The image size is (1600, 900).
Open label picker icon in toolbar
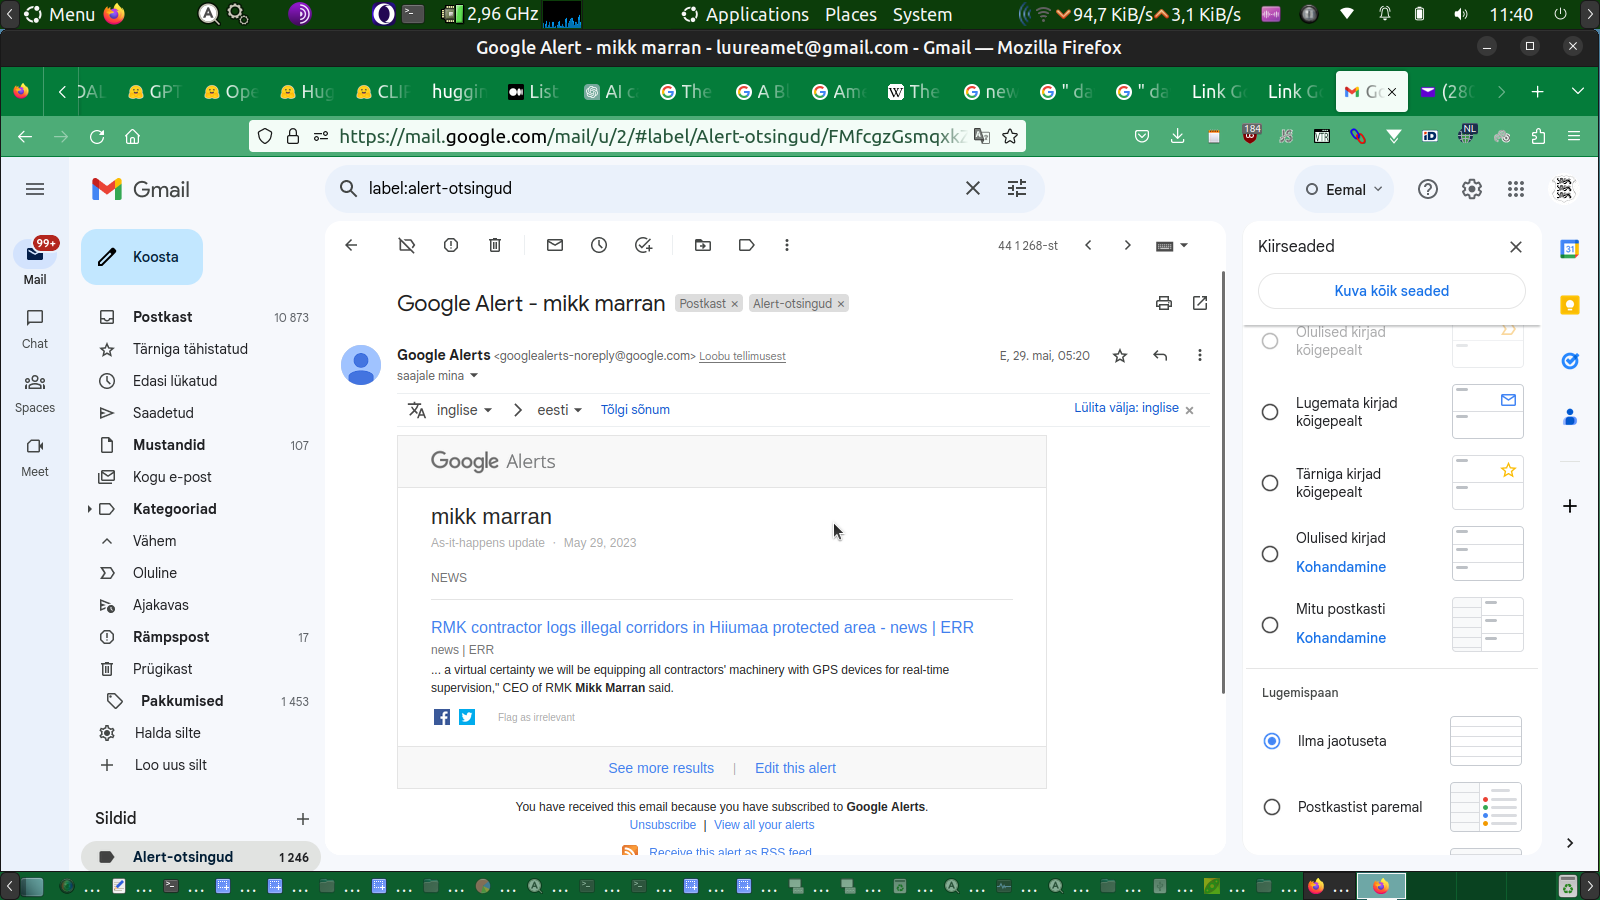746,245
